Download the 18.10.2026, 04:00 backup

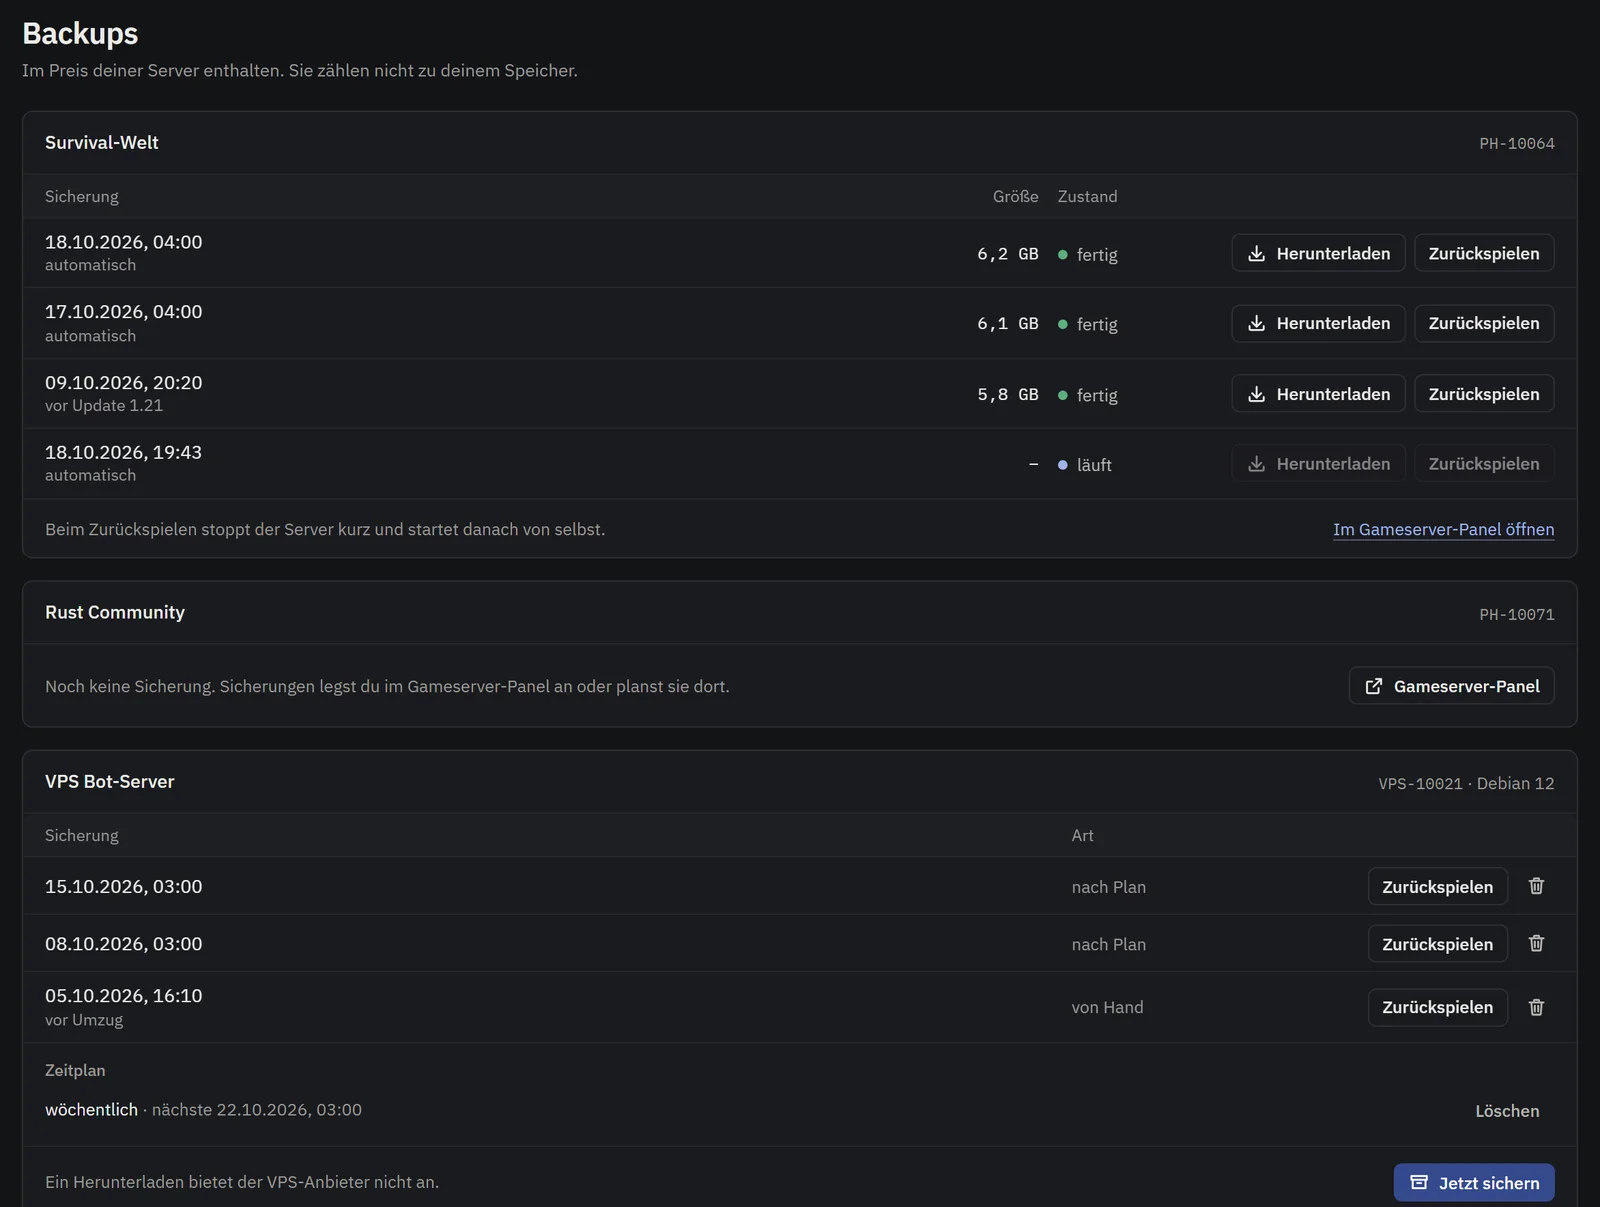coord(1318,253)
